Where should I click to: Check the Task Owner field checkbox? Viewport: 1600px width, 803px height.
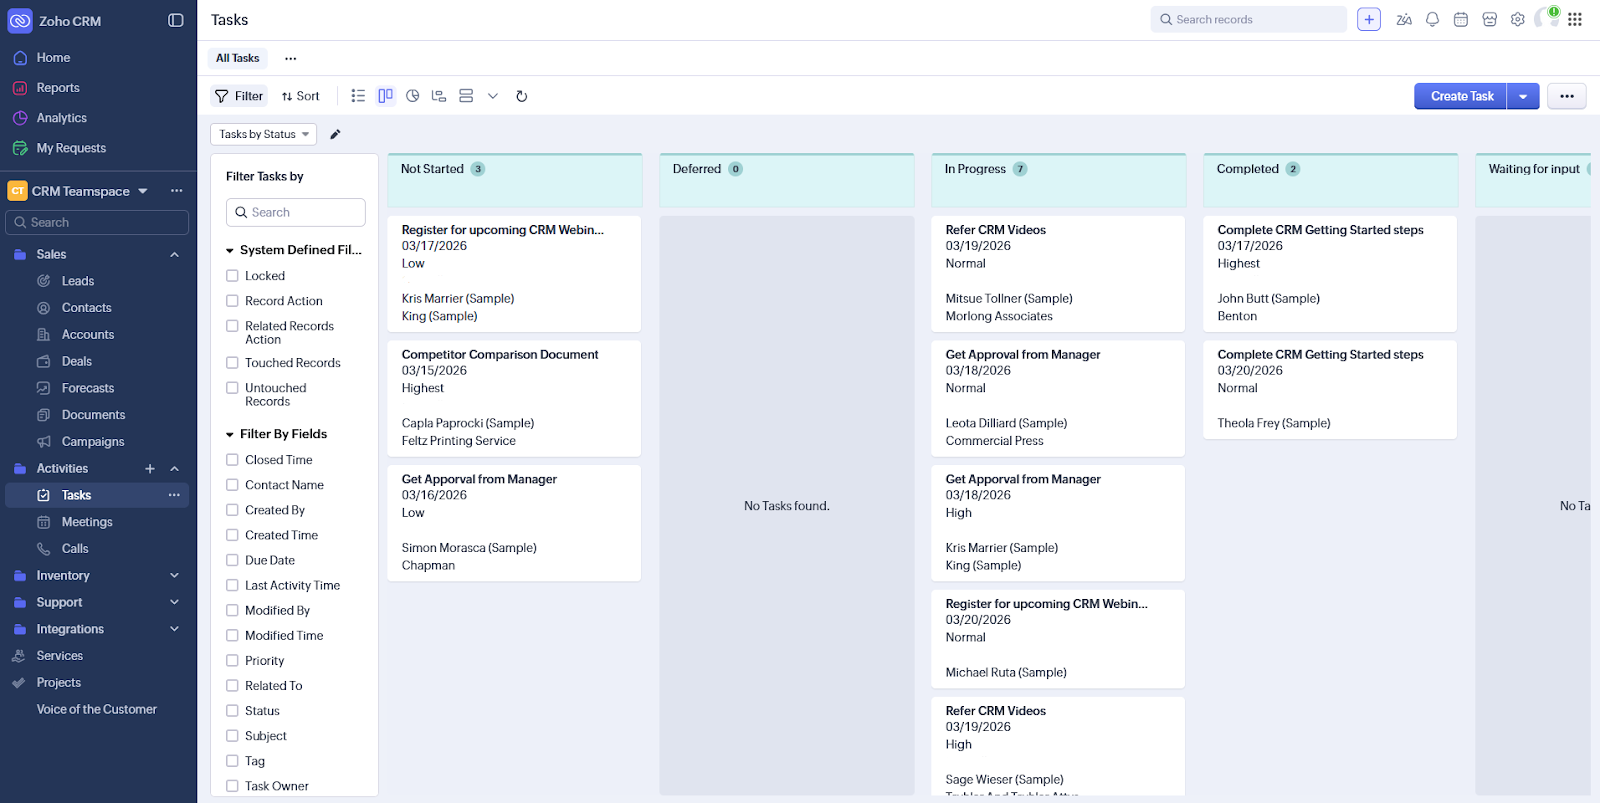[x=232, y=786]
